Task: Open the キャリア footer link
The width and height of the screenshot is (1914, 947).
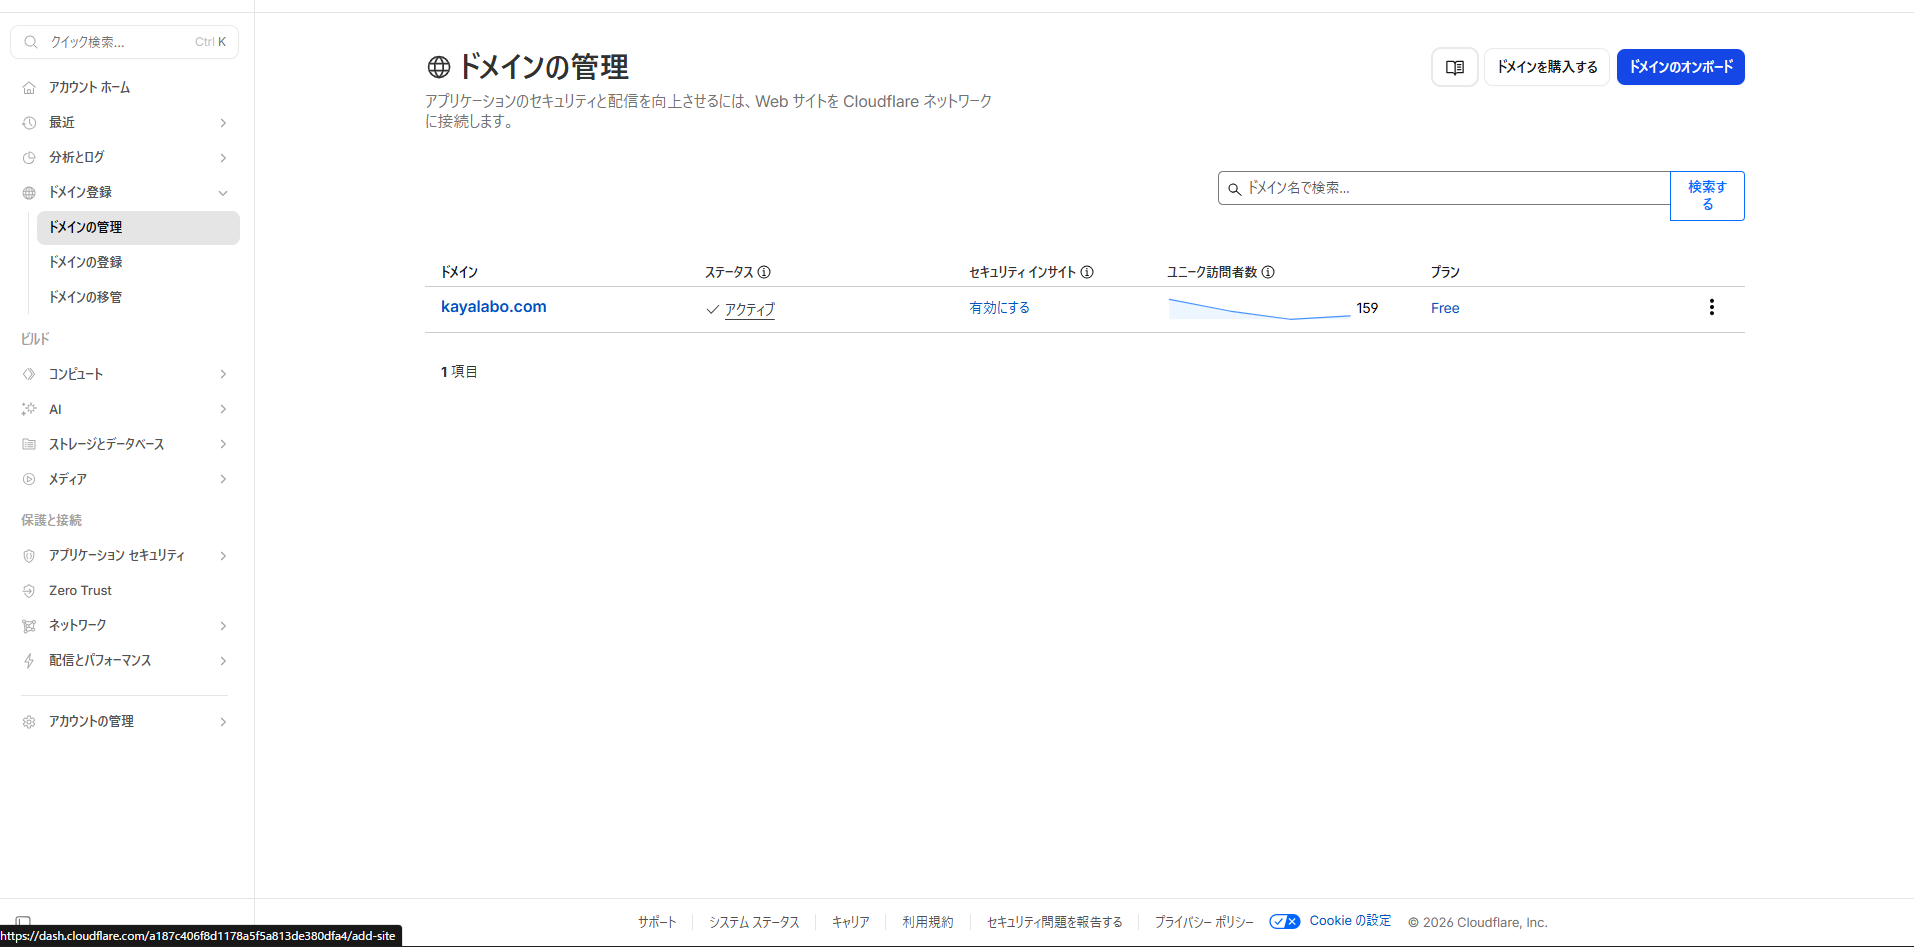Action: tap(851, 922)
